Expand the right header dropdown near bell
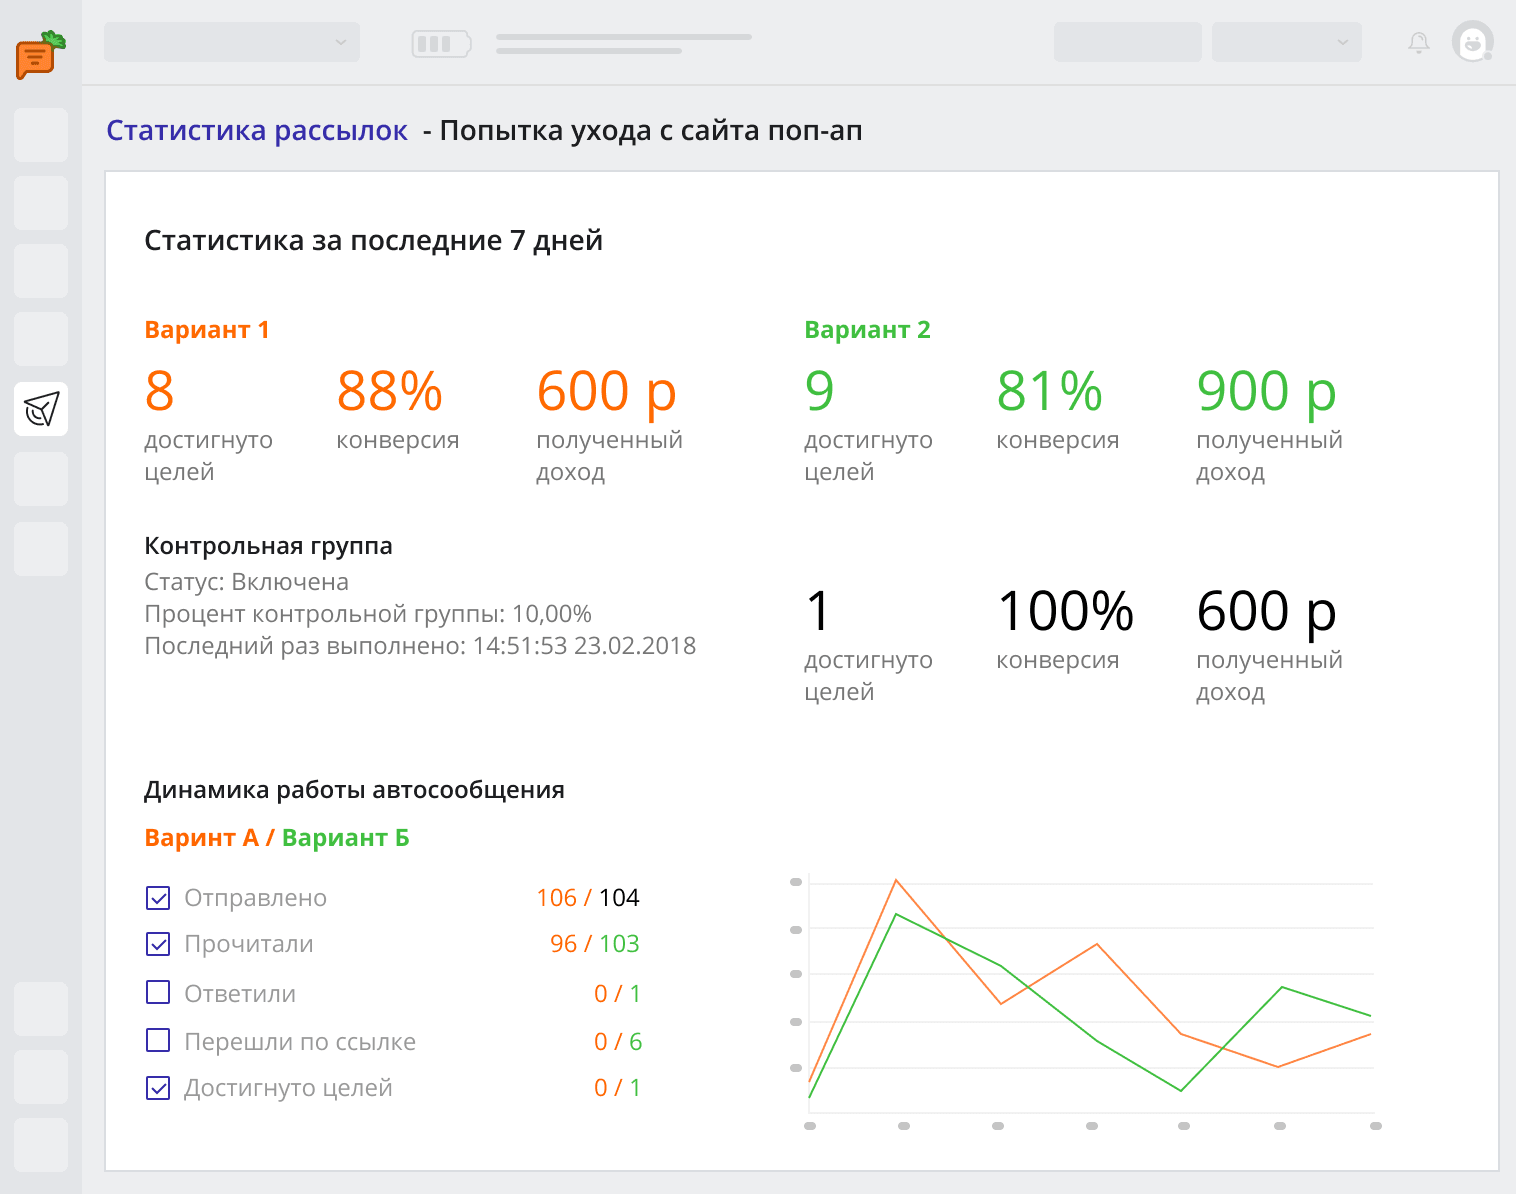The height and width of the screenshot is (1194, 1516). coord(1287,42)
